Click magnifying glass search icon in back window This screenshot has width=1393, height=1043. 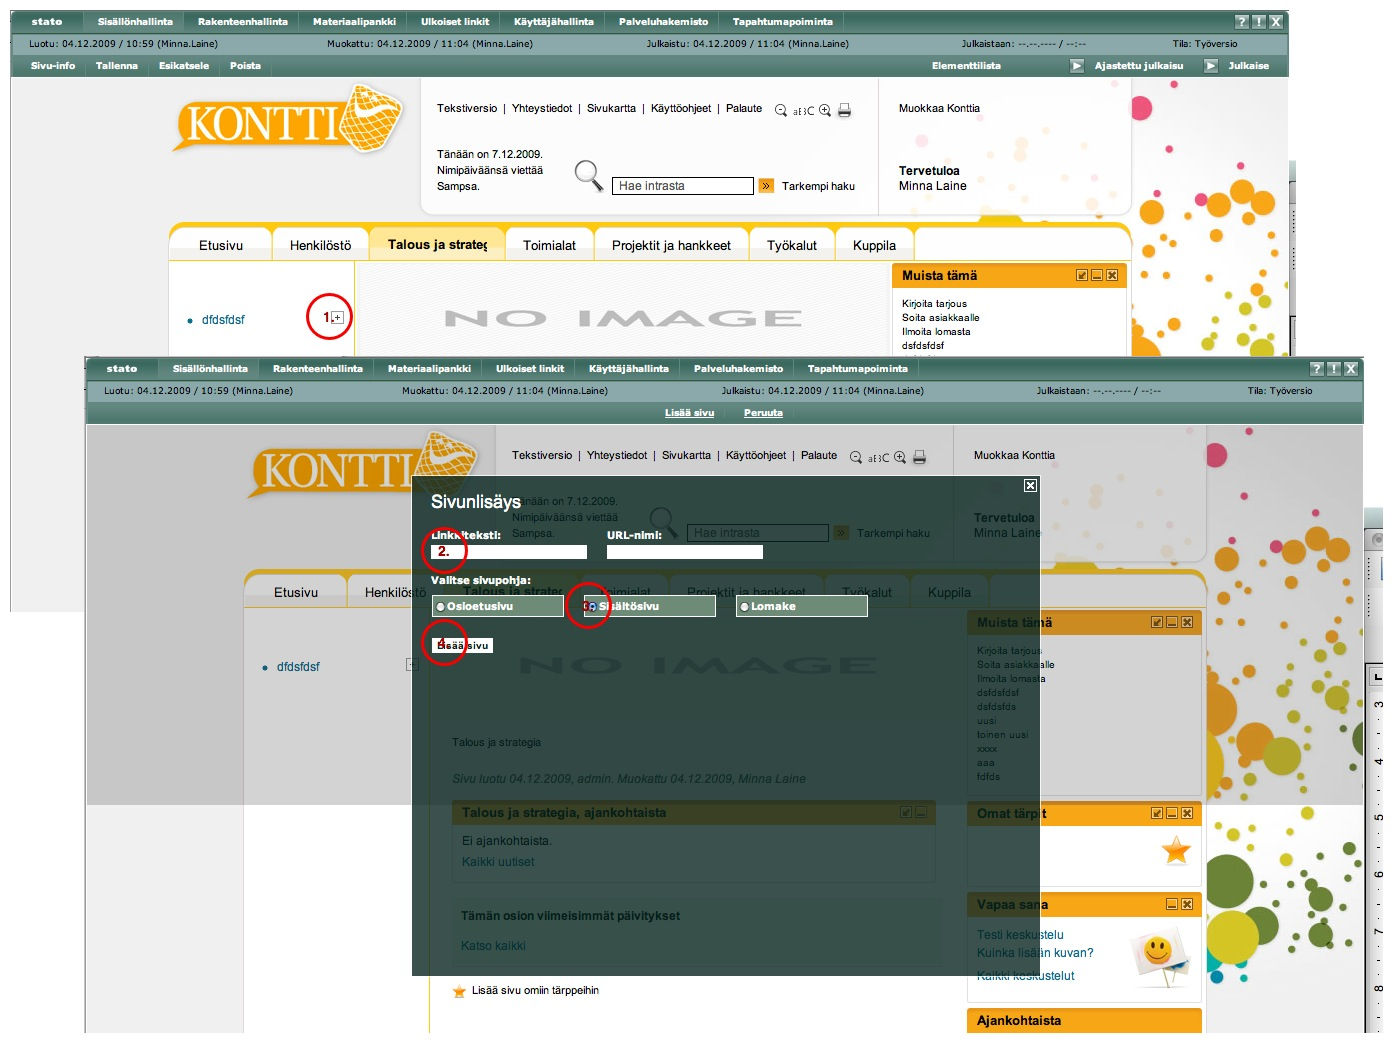[x=589, y=176]
